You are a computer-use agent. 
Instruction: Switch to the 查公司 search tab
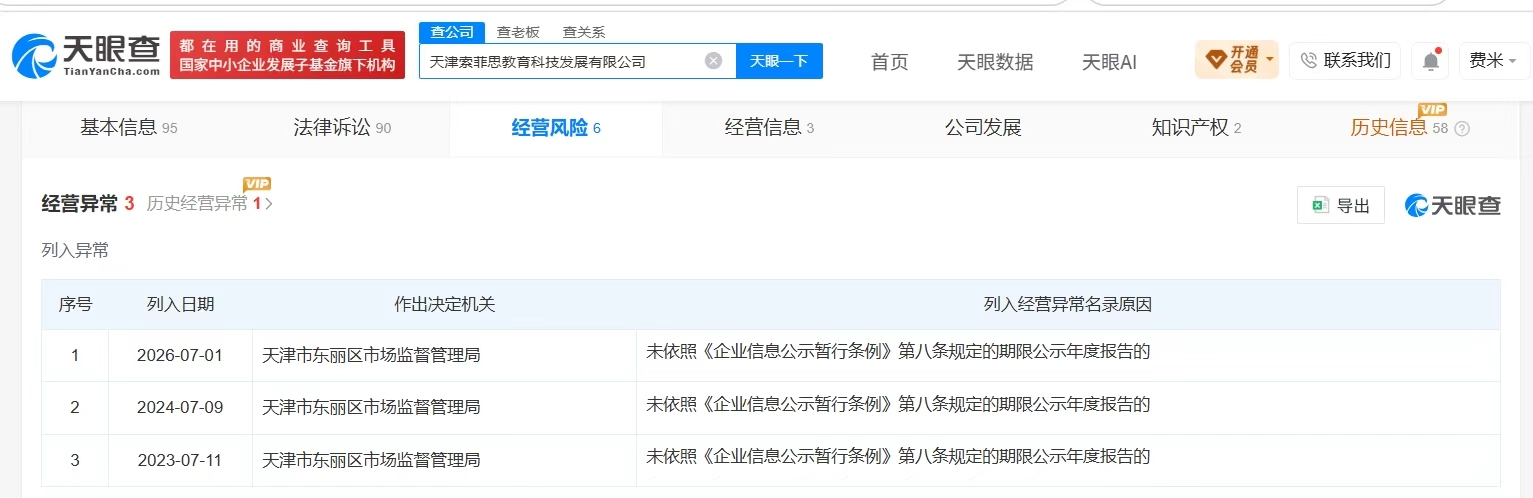click(x=452, y=32)
